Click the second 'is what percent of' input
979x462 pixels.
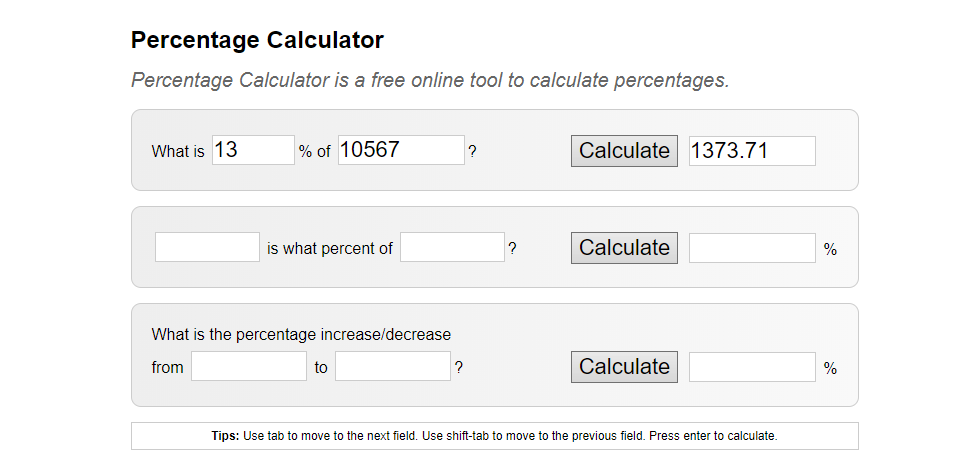pyautogui.click(x=452, y=247)
